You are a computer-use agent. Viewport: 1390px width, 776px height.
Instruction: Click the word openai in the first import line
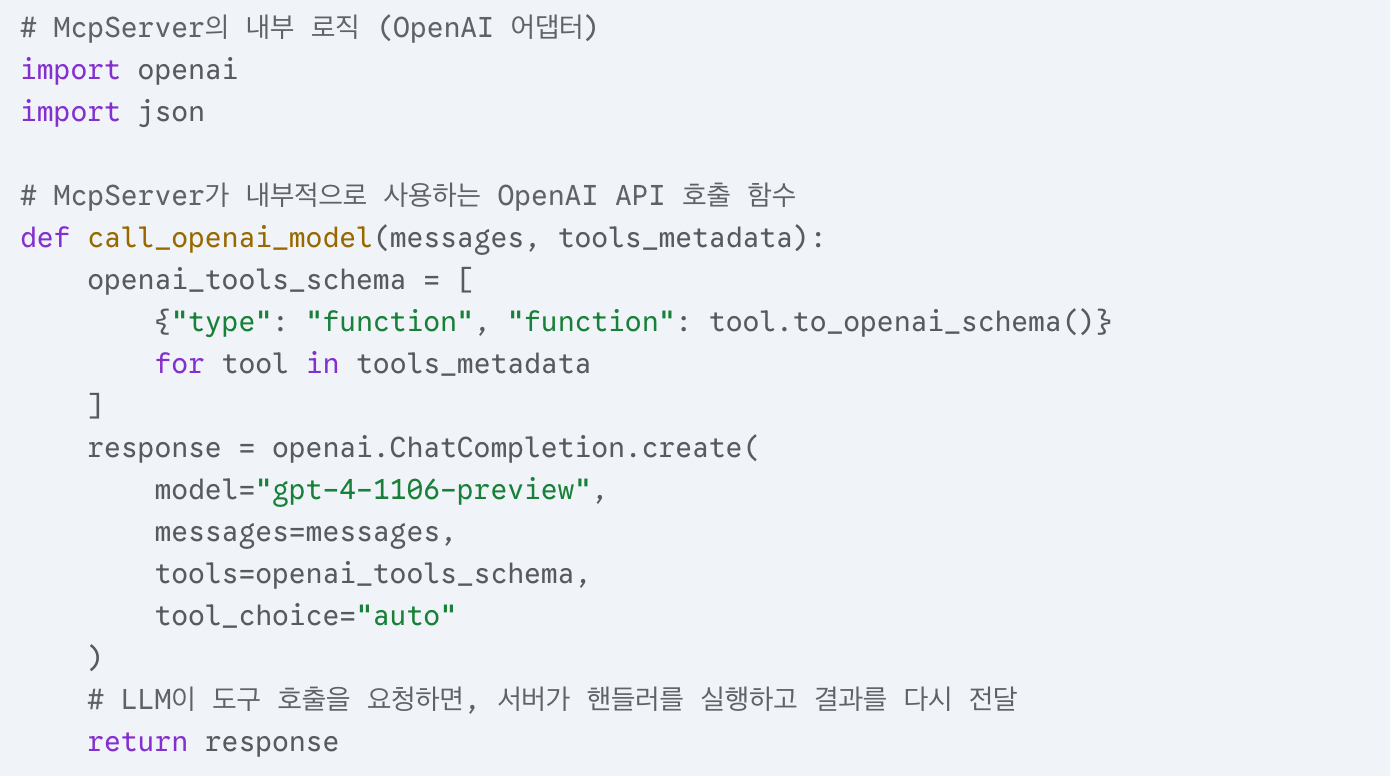[187, 70]
